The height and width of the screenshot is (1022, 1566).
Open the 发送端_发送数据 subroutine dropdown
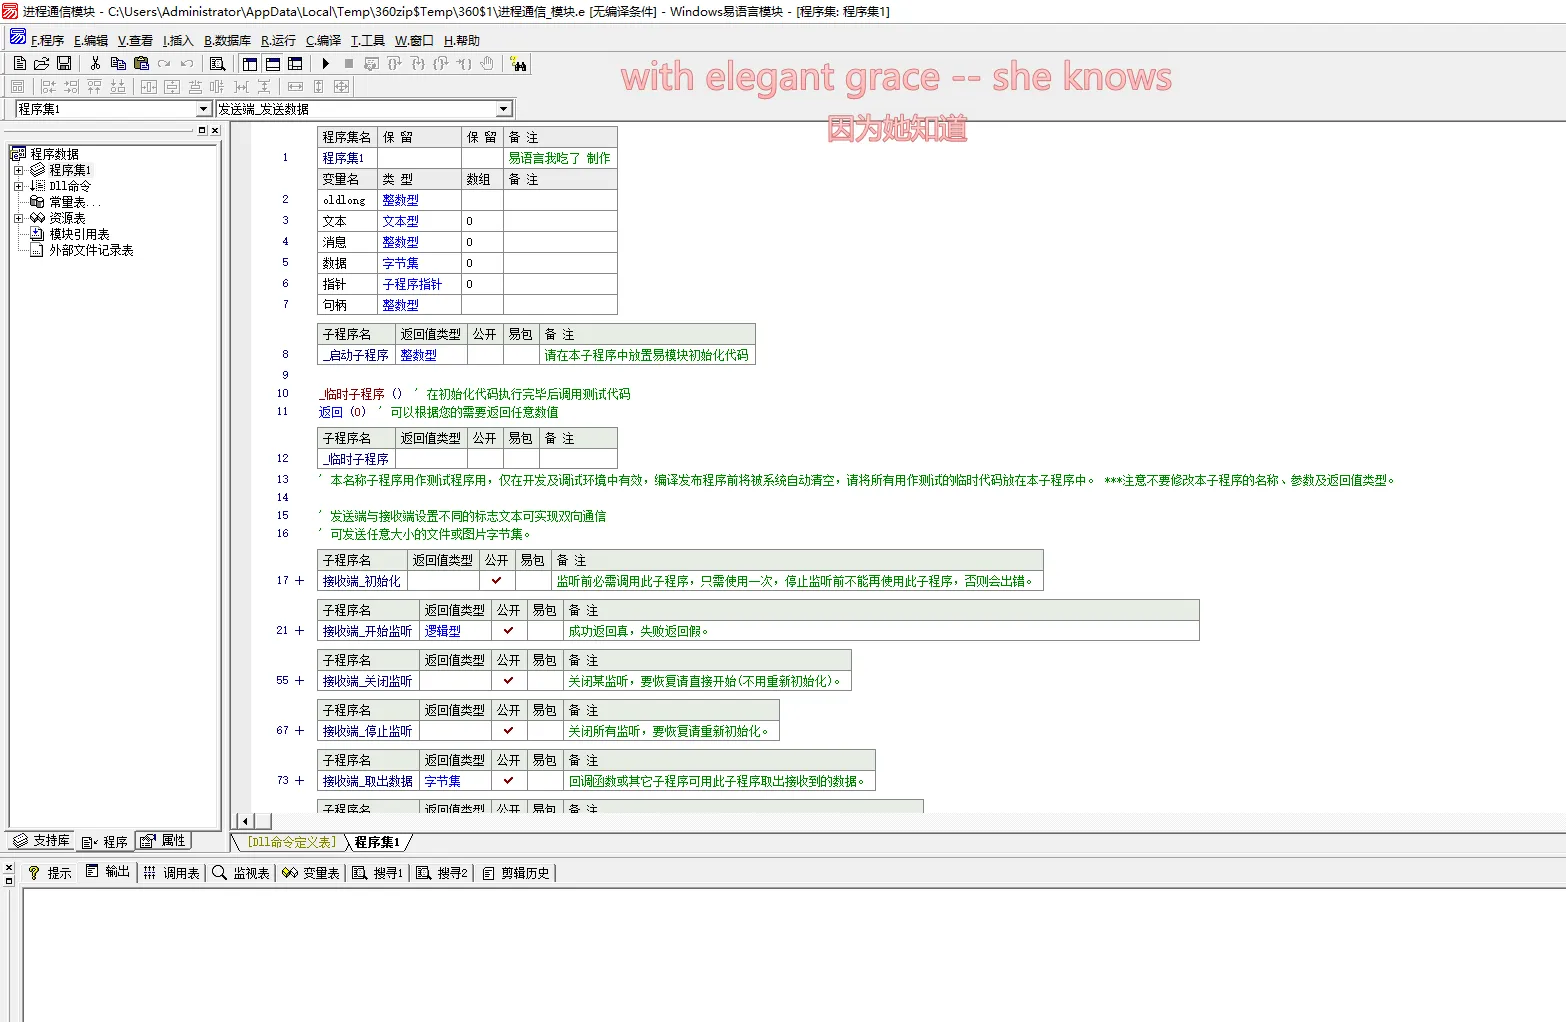(x=504, y=109)
